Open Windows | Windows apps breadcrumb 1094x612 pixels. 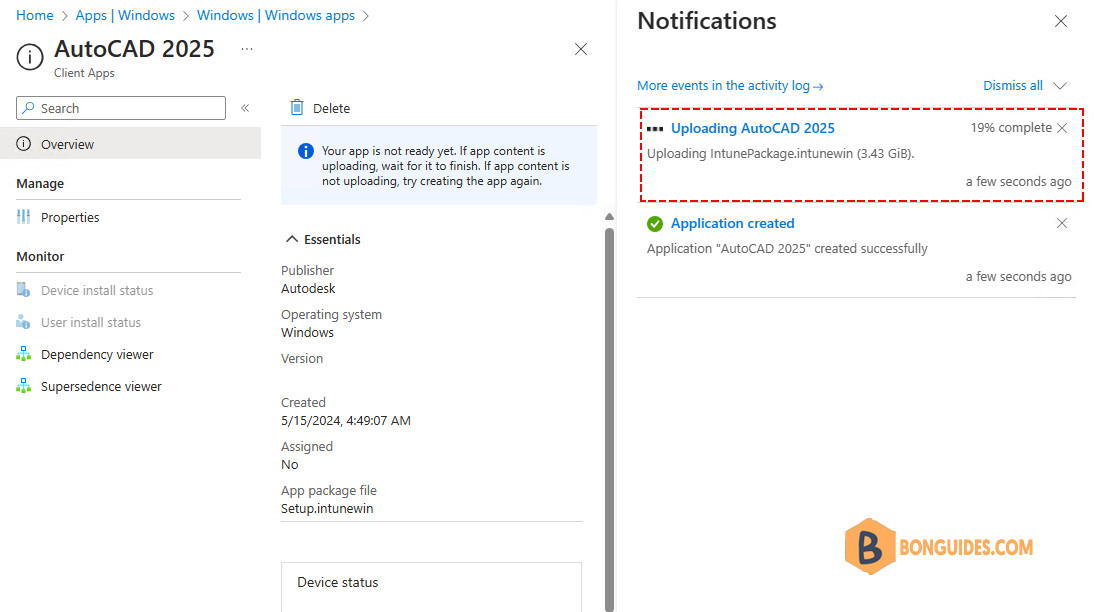(276, 15)
